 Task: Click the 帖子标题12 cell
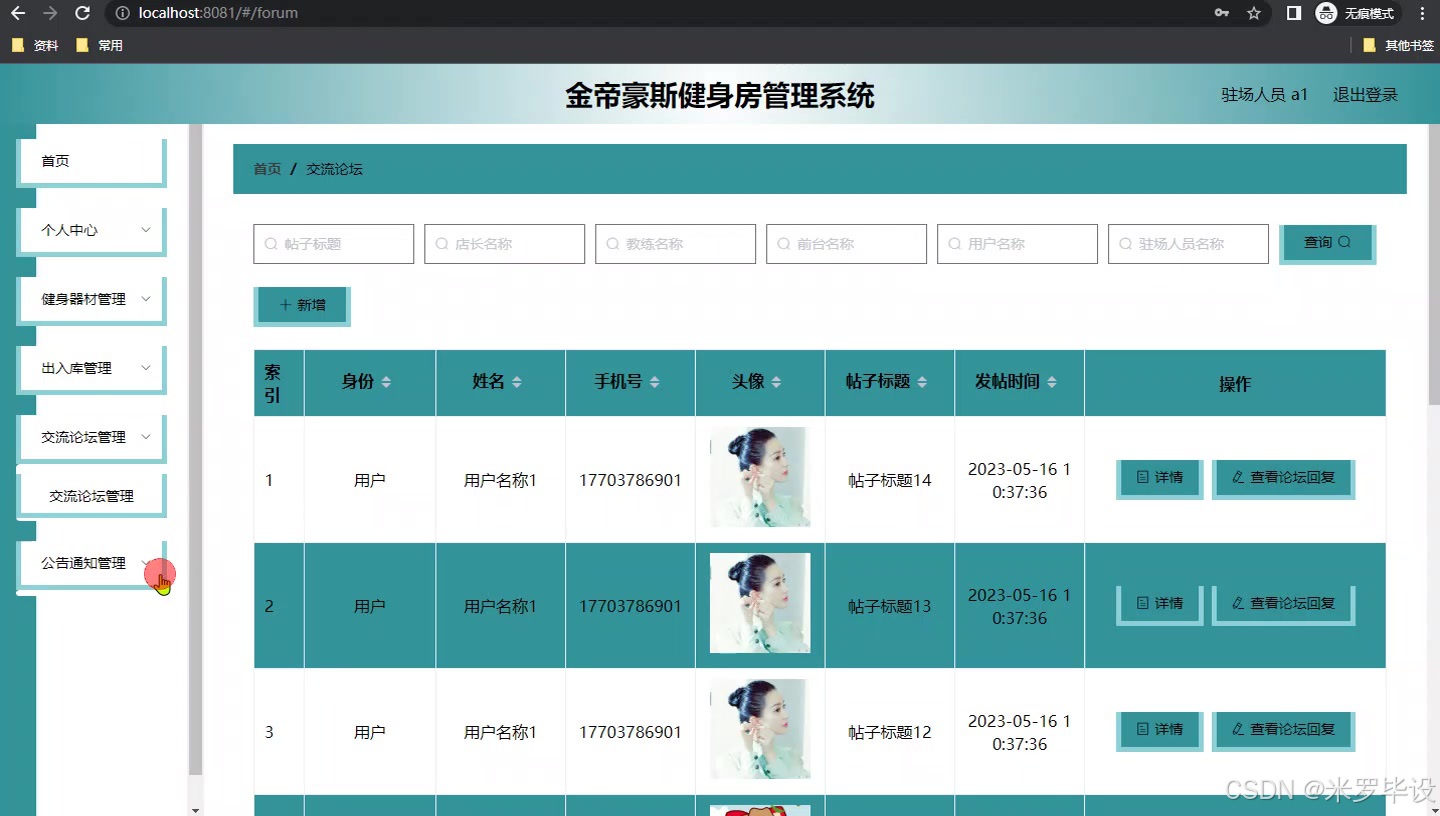pyautogui.click(x=890, y=732)
